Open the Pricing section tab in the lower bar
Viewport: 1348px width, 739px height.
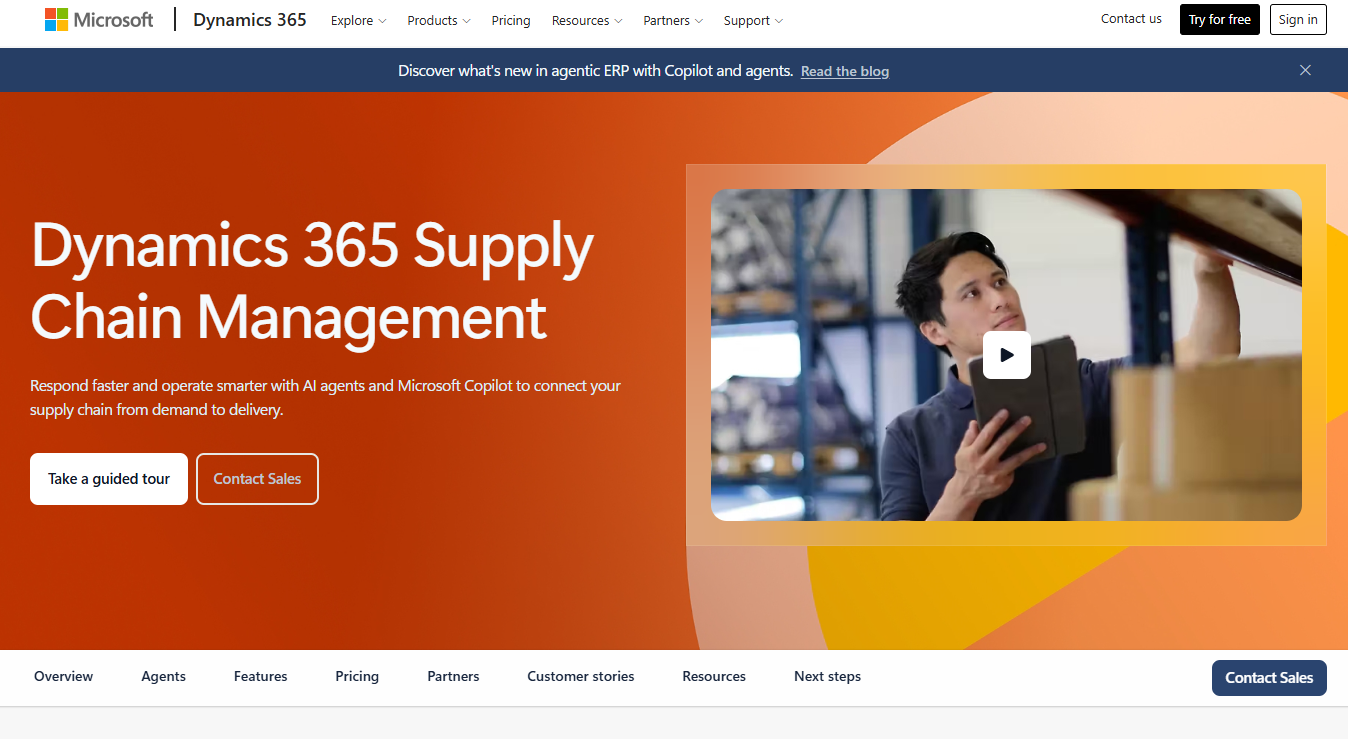357,677
